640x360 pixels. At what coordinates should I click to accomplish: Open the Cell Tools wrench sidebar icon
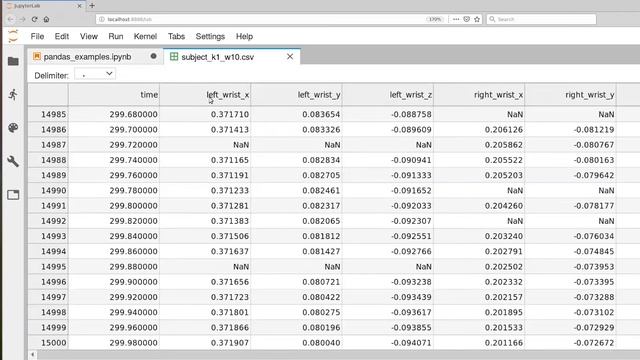(x=13, y=161)
